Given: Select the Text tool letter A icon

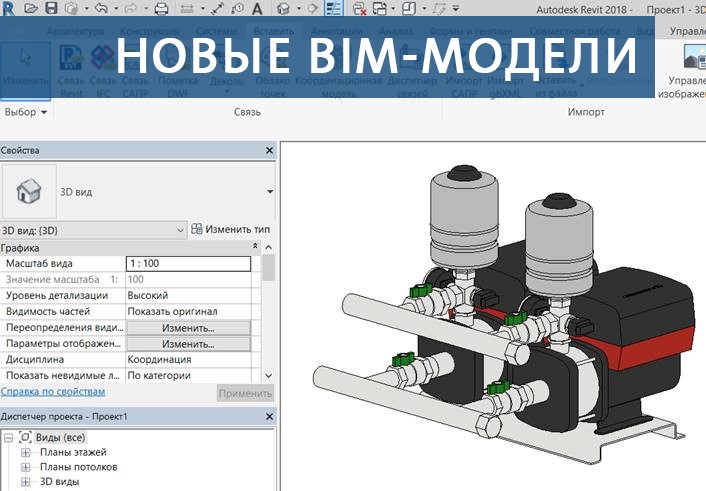Looking at the screenshot, I should point(257,8).
